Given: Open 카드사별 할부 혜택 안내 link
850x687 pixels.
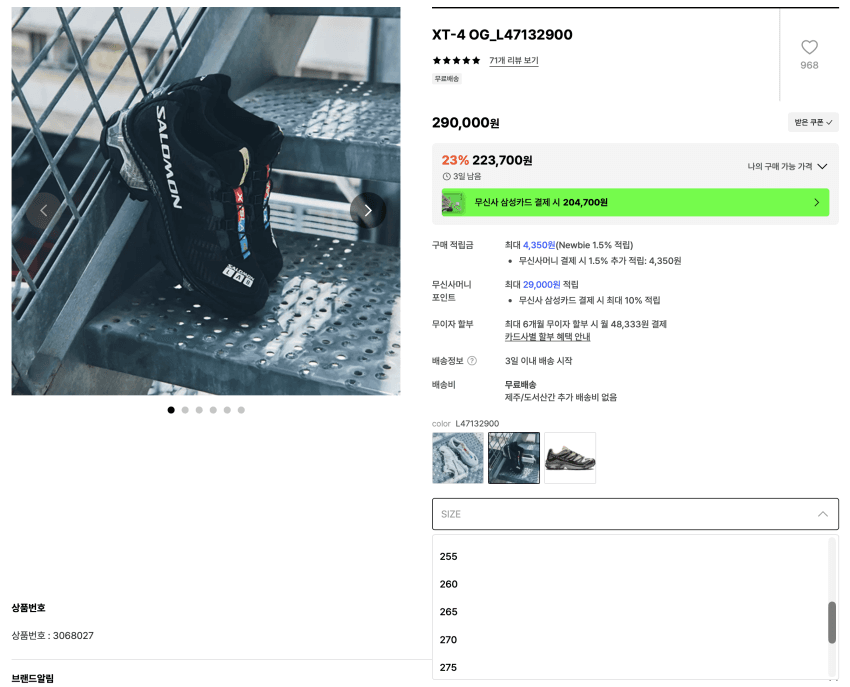Looking at the screenshot, I should (548, 337).
